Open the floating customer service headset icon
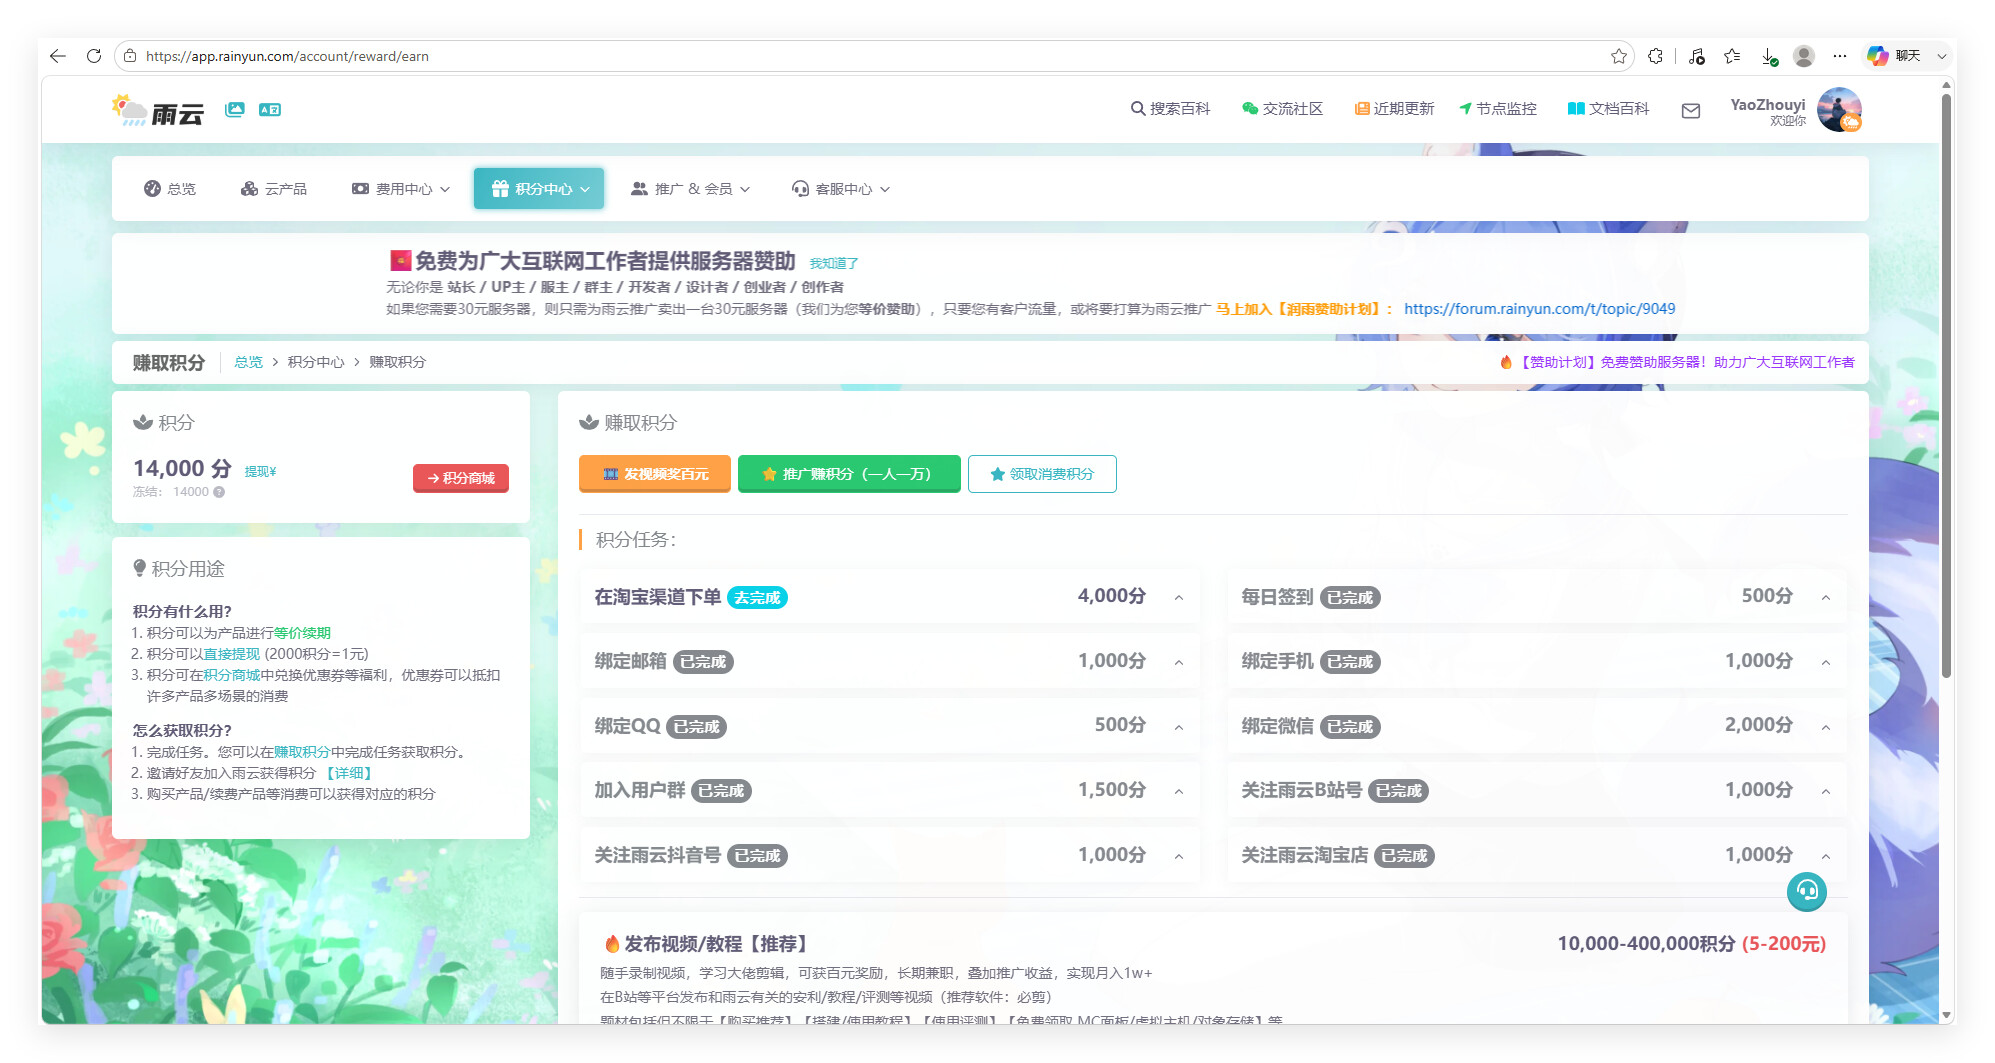The width and height of the screenshot is (1995, 1063). [1807, 891]
